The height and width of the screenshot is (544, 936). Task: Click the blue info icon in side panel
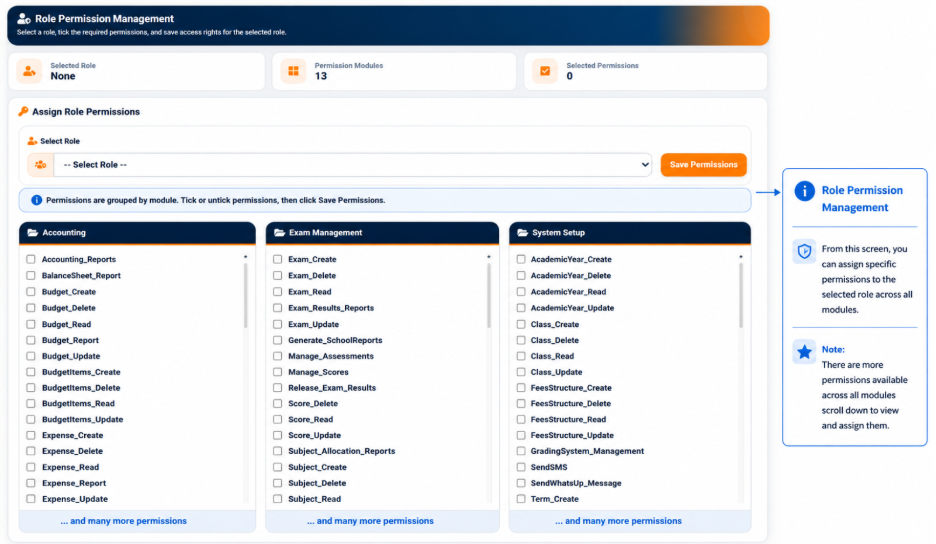804,191
